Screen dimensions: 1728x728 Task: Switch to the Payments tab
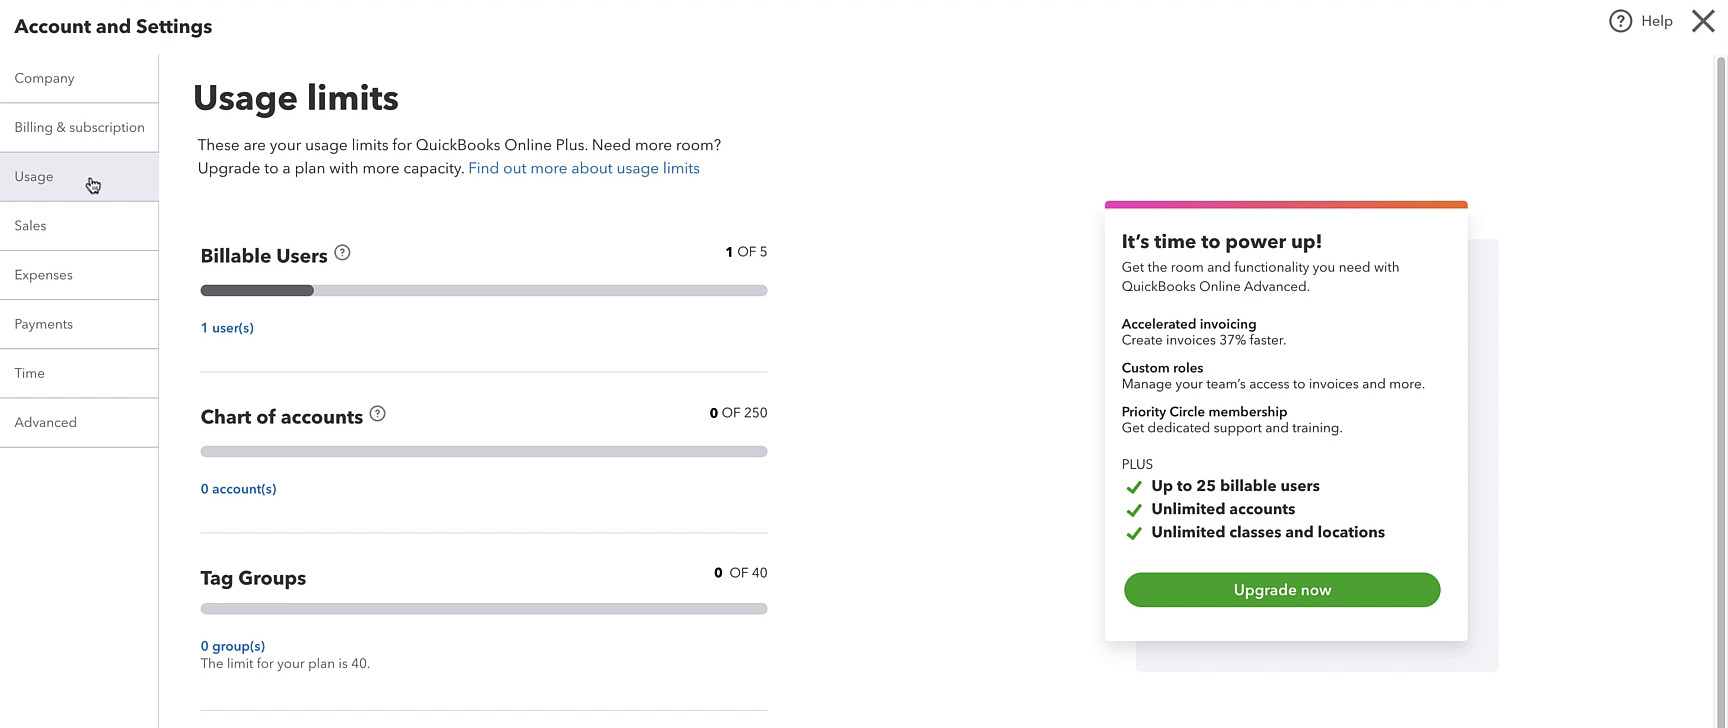pyautogui.click(x=79, y=323)
